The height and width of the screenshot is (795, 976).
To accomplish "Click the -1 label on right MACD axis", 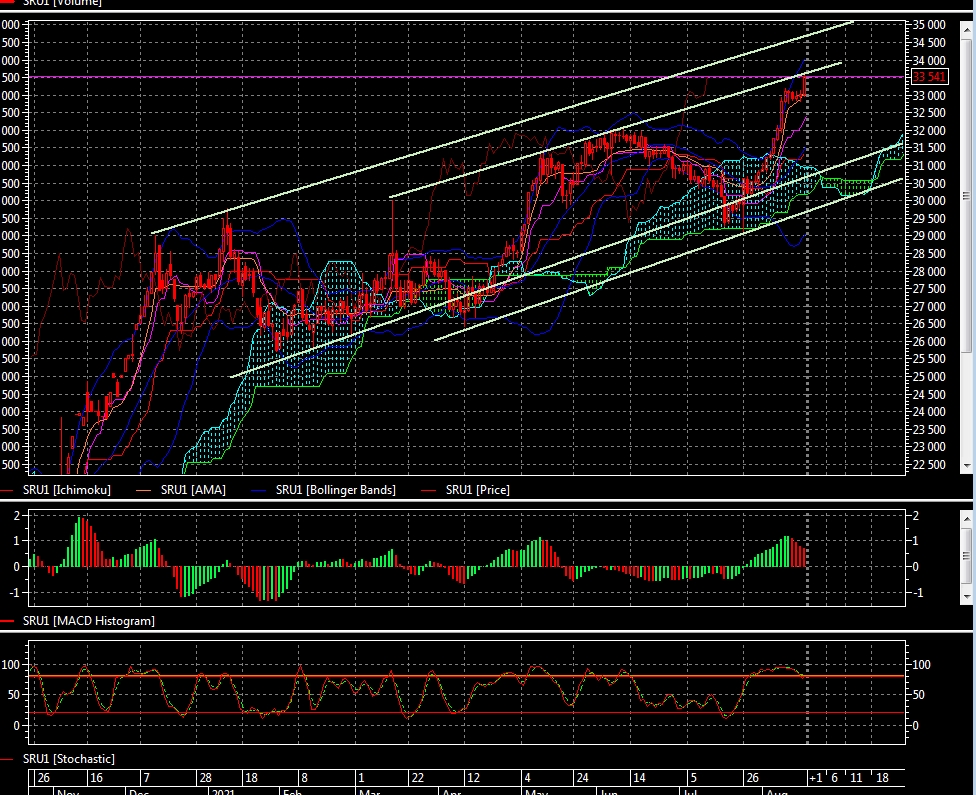I will (x=918, y=593).
